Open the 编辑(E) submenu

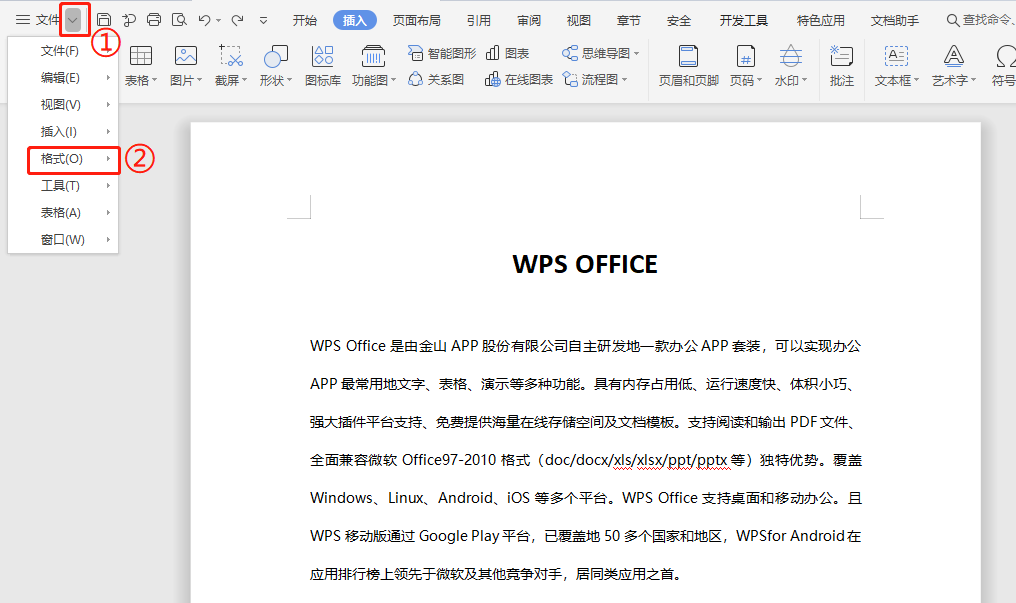[x=63, y=78]
